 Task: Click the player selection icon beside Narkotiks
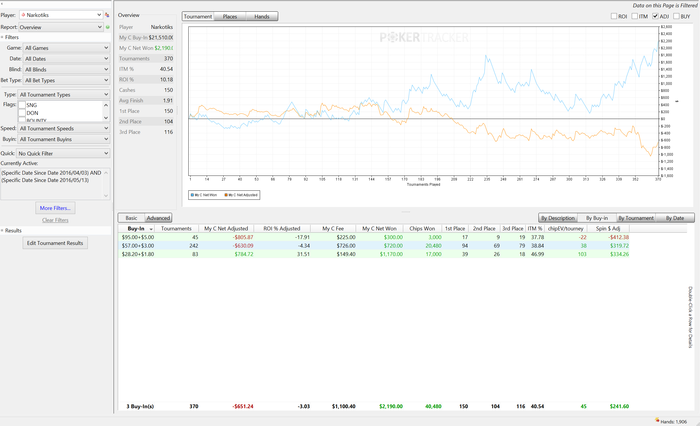coord(107,15)
